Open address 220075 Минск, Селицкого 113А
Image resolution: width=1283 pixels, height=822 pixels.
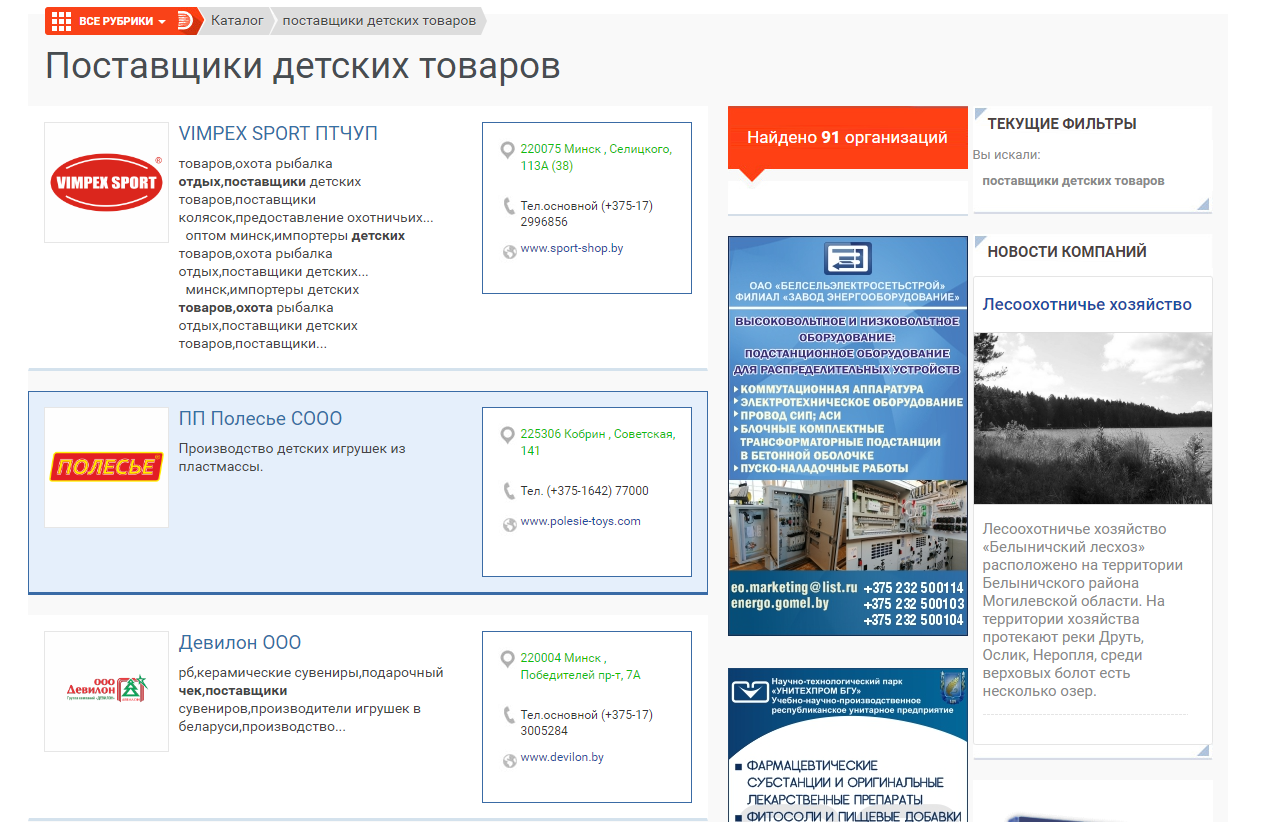tap(596, 157)
